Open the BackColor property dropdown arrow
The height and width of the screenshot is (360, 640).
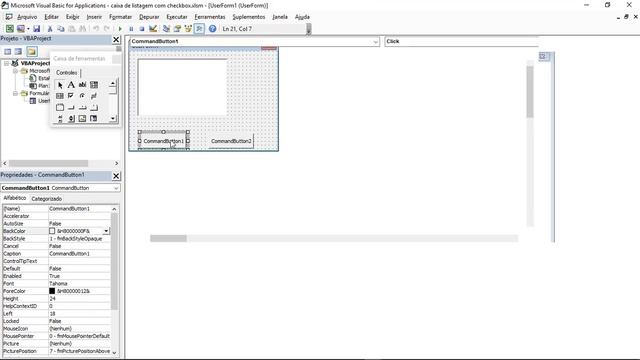coord(106,231)
